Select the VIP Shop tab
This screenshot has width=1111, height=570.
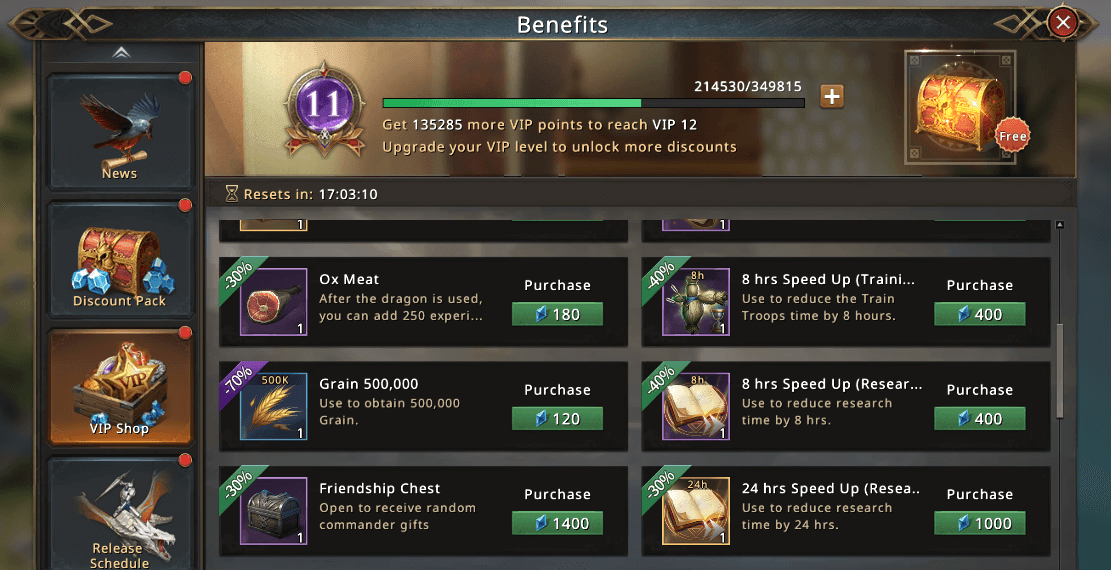point(119,387)
